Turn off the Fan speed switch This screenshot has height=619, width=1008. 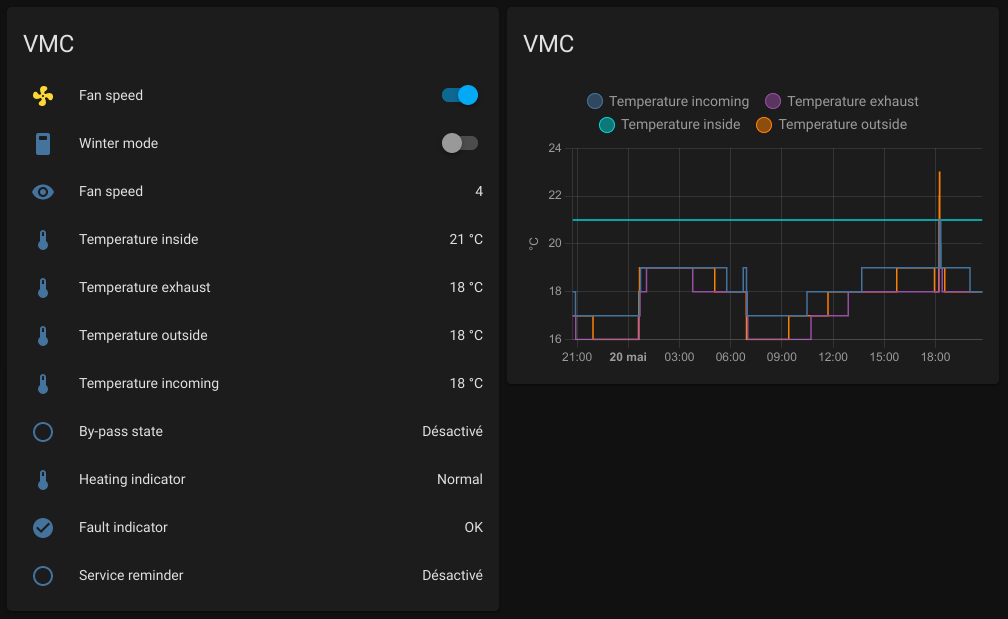(x=460, y=96)
